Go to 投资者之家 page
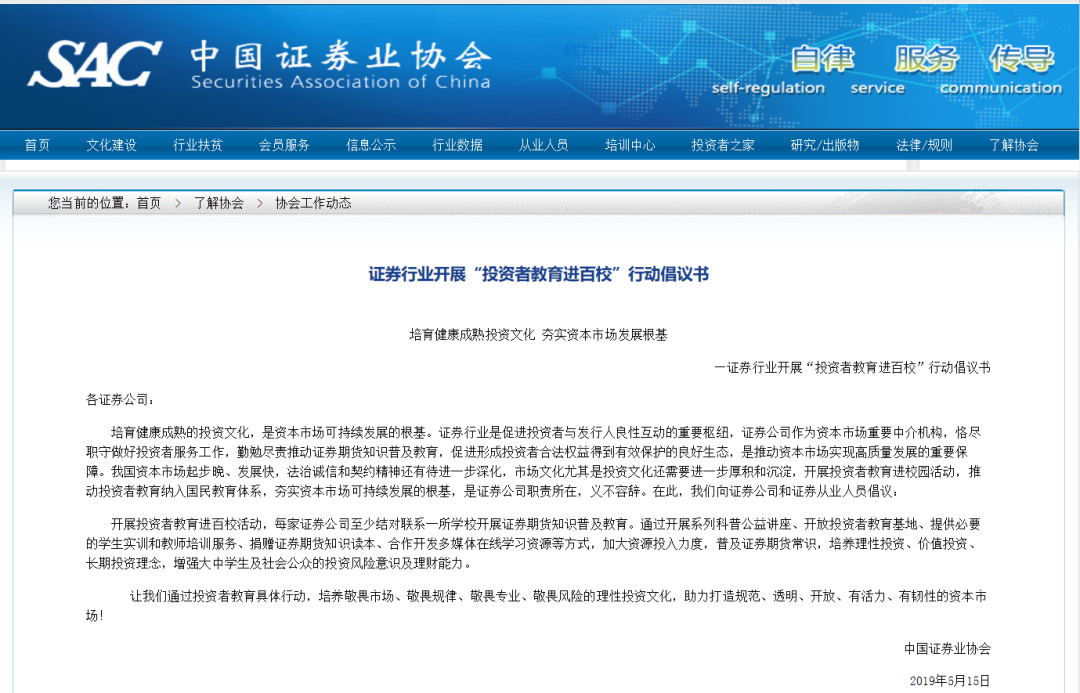The height and width of the screenshot is (693, 1080). coord(723,145)
